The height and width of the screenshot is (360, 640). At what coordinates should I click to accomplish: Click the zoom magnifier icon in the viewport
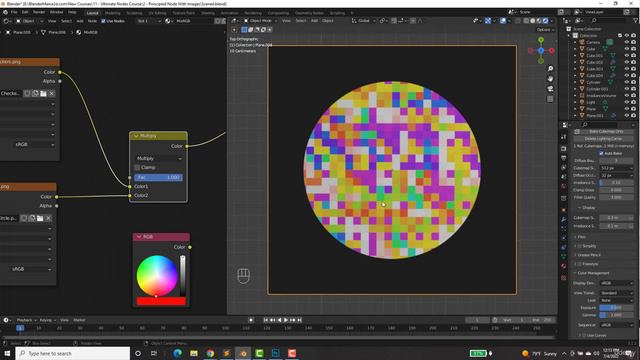[550, 69]
